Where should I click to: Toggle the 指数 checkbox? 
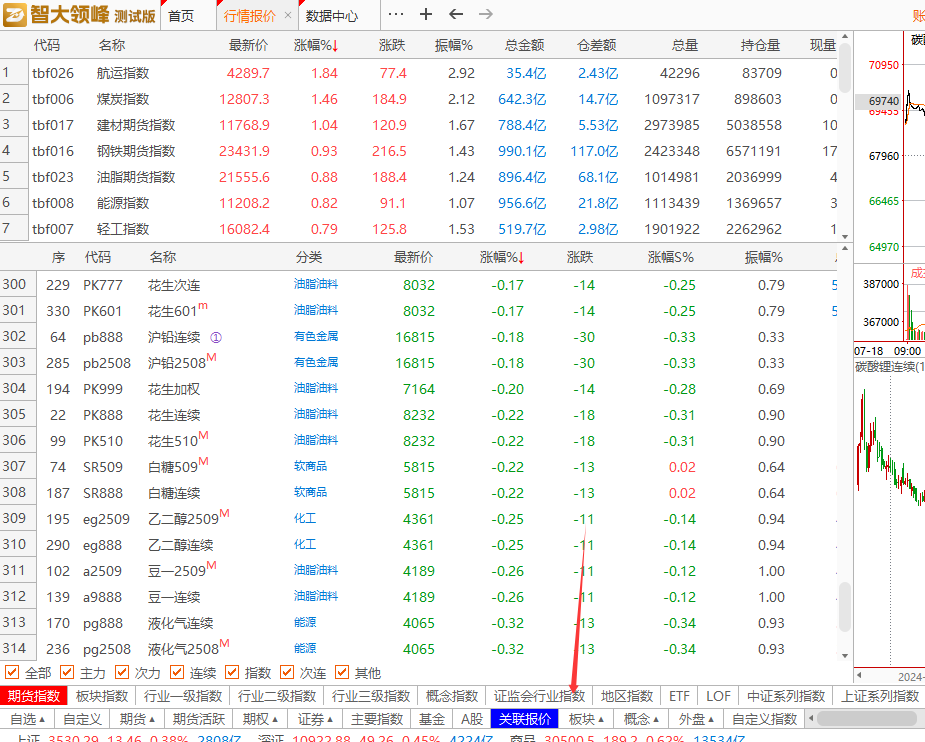[232, 672]
